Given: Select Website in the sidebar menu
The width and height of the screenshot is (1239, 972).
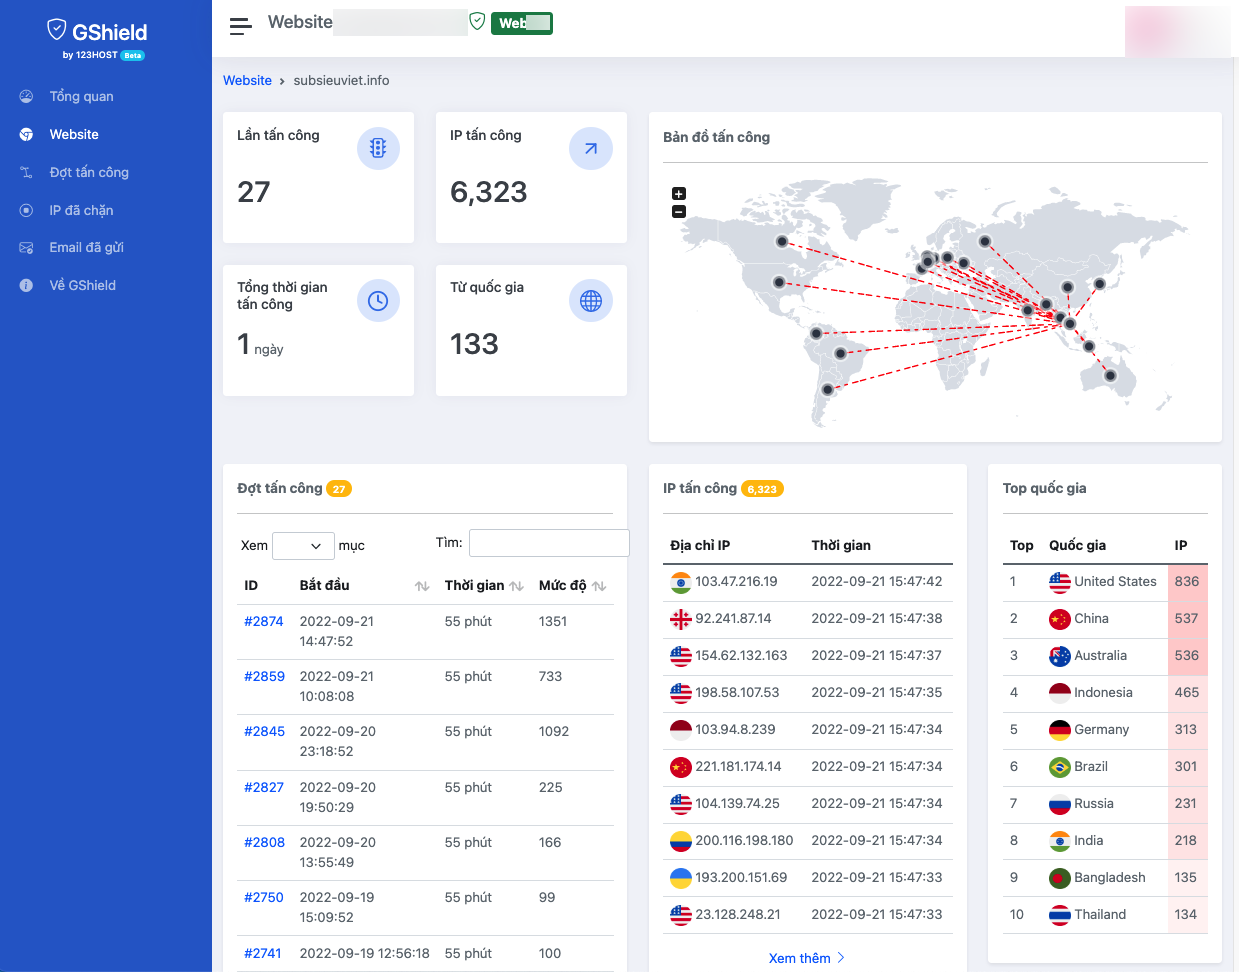Looking at the screenshot, I should (73, 134).
